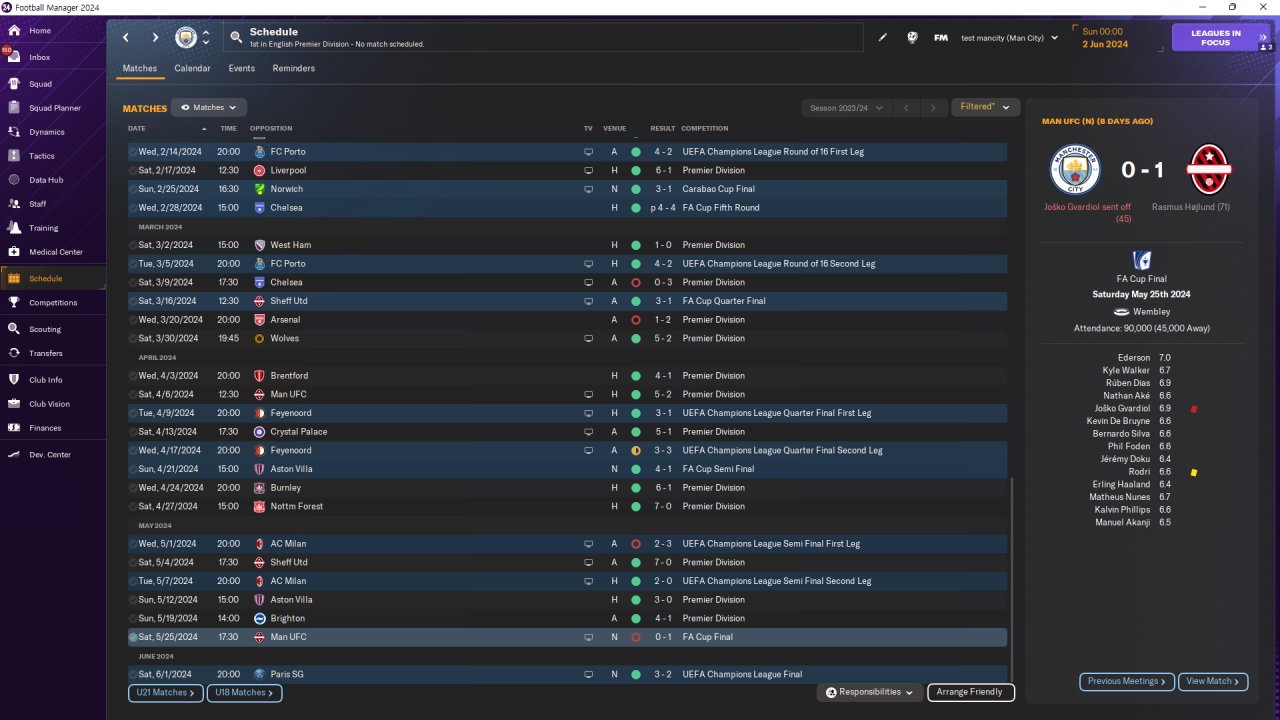This screenshot has width=1280, height=720.
Task: Click the search magnifier icon
Action: point(236,38)
